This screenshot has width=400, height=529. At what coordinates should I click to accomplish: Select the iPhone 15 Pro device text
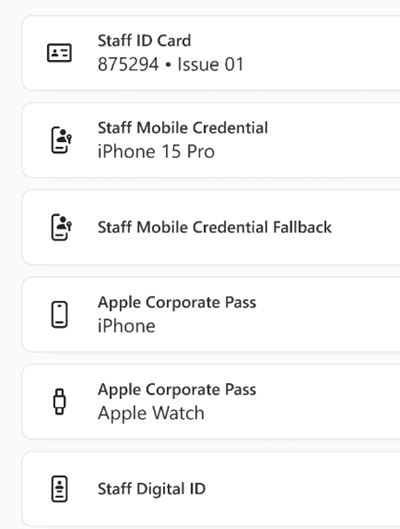pos(156,151)
